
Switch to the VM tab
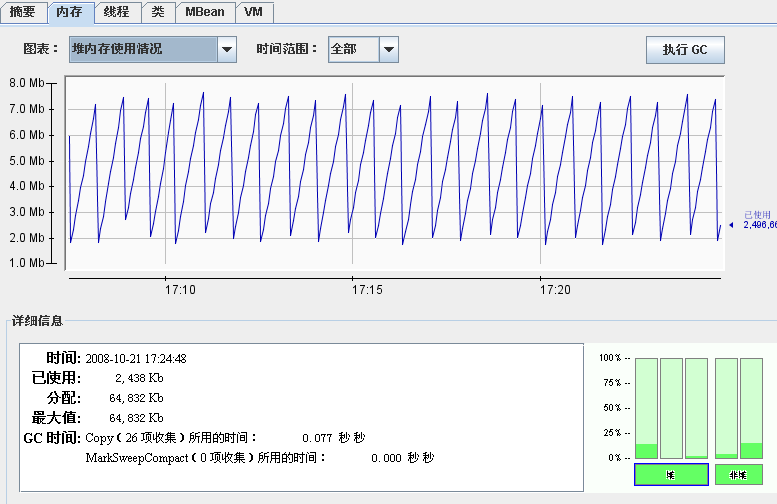253,12
